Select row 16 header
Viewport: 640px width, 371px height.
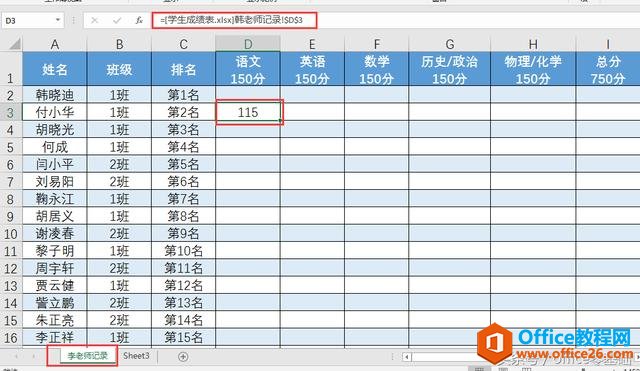11,338
